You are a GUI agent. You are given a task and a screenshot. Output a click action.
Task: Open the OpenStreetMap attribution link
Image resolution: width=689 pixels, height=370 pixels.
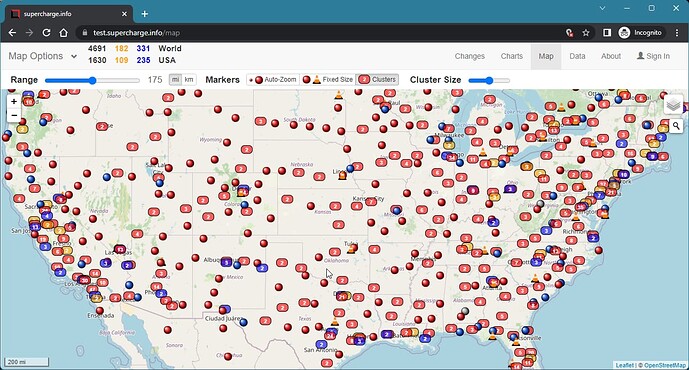pyautogui.click(x=665, y=365)
